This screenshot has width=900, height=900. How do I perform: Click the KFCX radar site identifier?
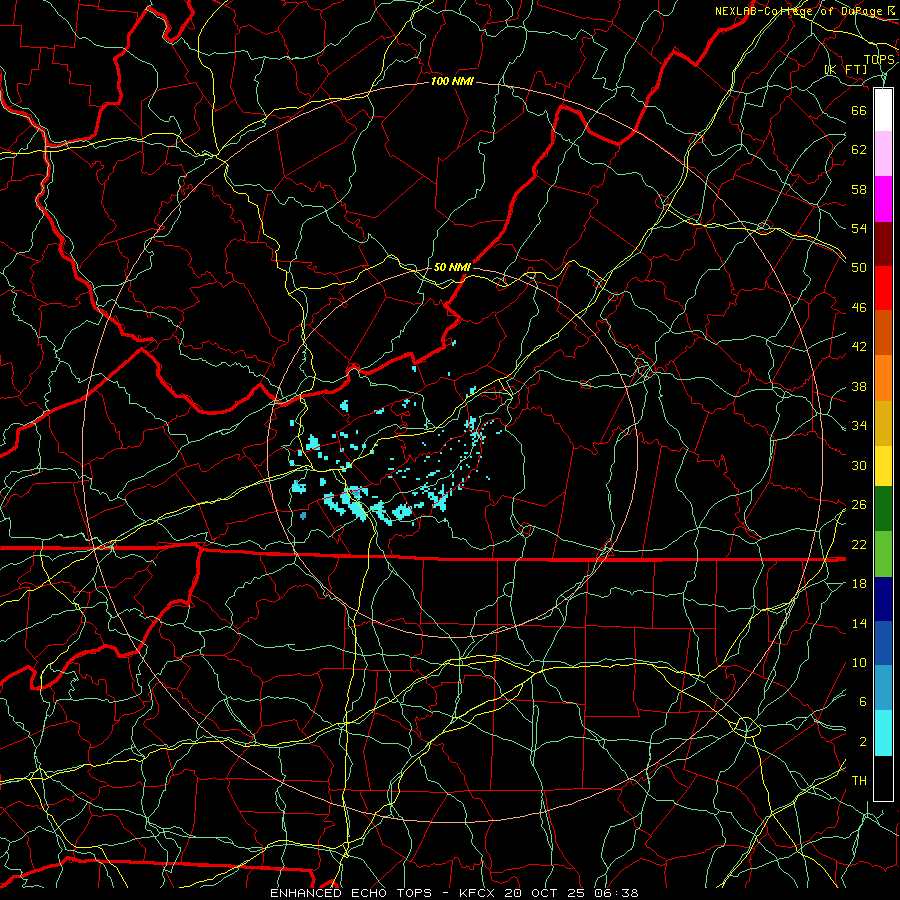click(x=478, y=893)
